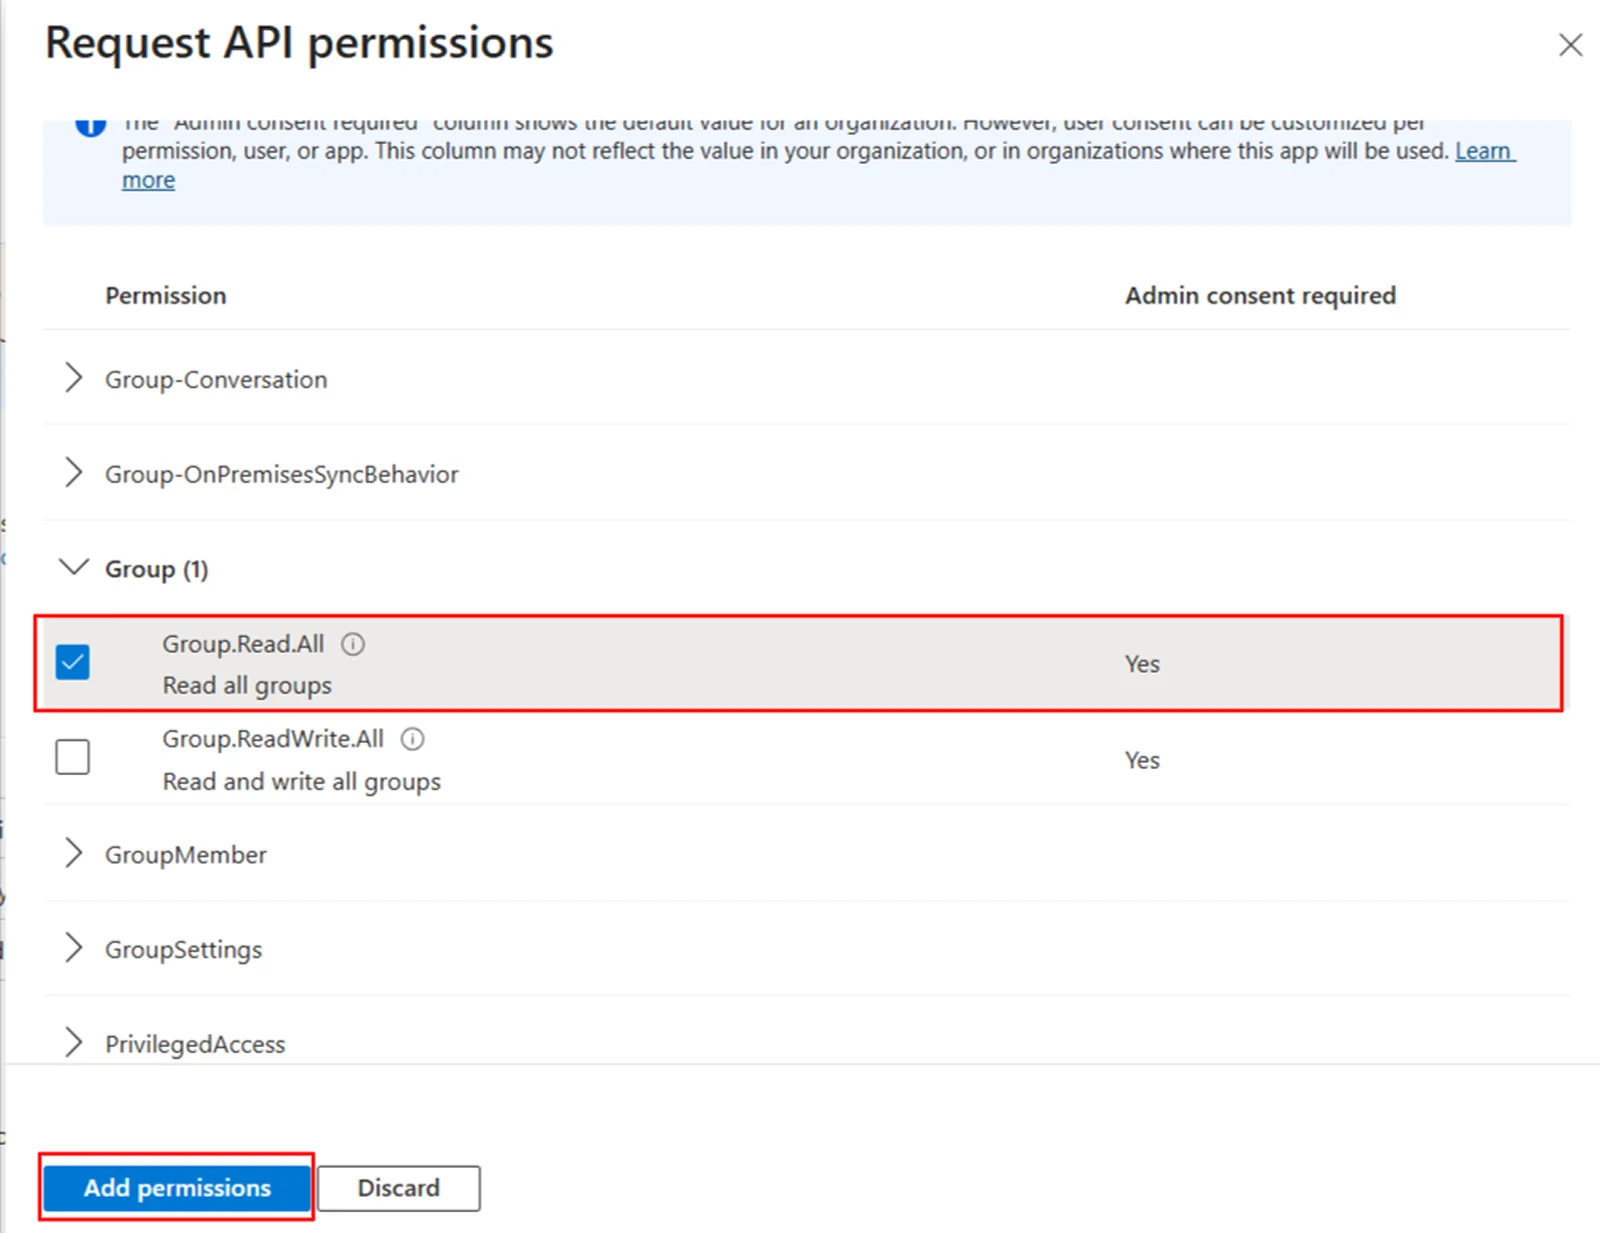The width and height of the screenshot is (1600, 1234).
Task: Click the info icon beside Group.ReadWrite.All
Action: pyautogui.click(x=412, y=739)
